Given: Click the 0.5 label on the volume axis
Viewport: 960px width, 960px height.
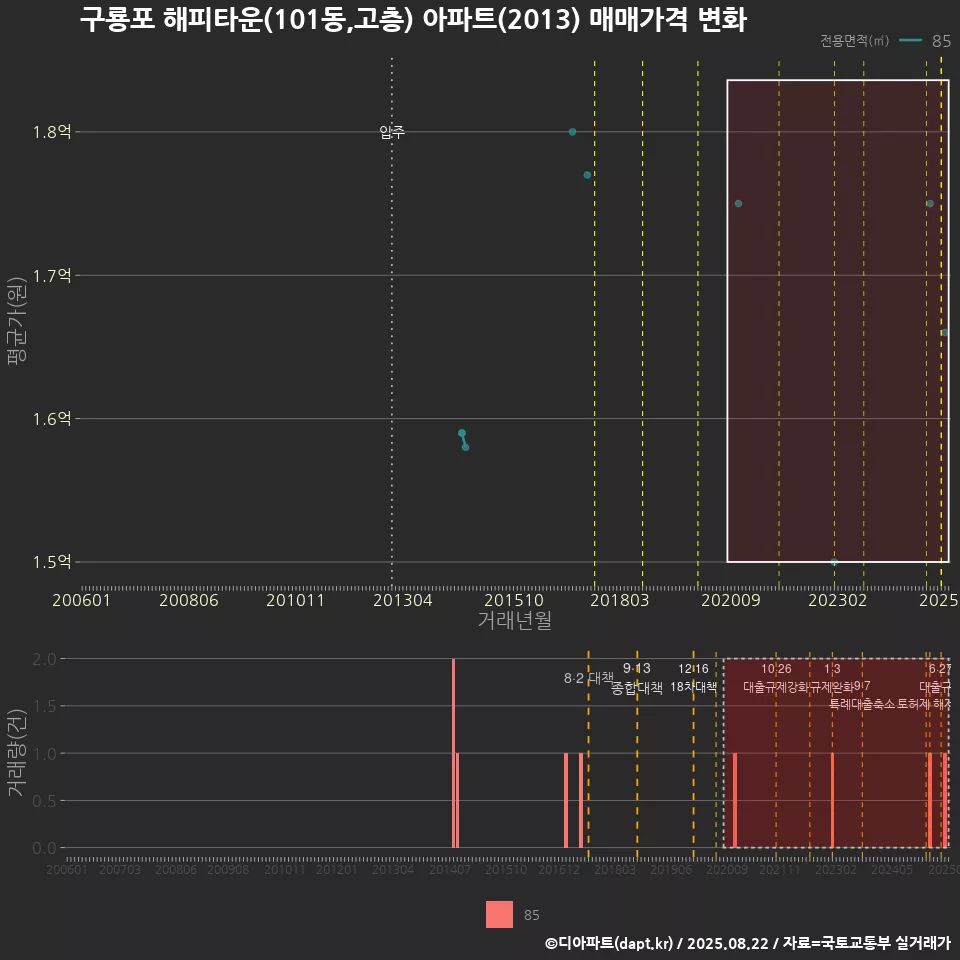Looking at the screenshot, I should point(44,801).
